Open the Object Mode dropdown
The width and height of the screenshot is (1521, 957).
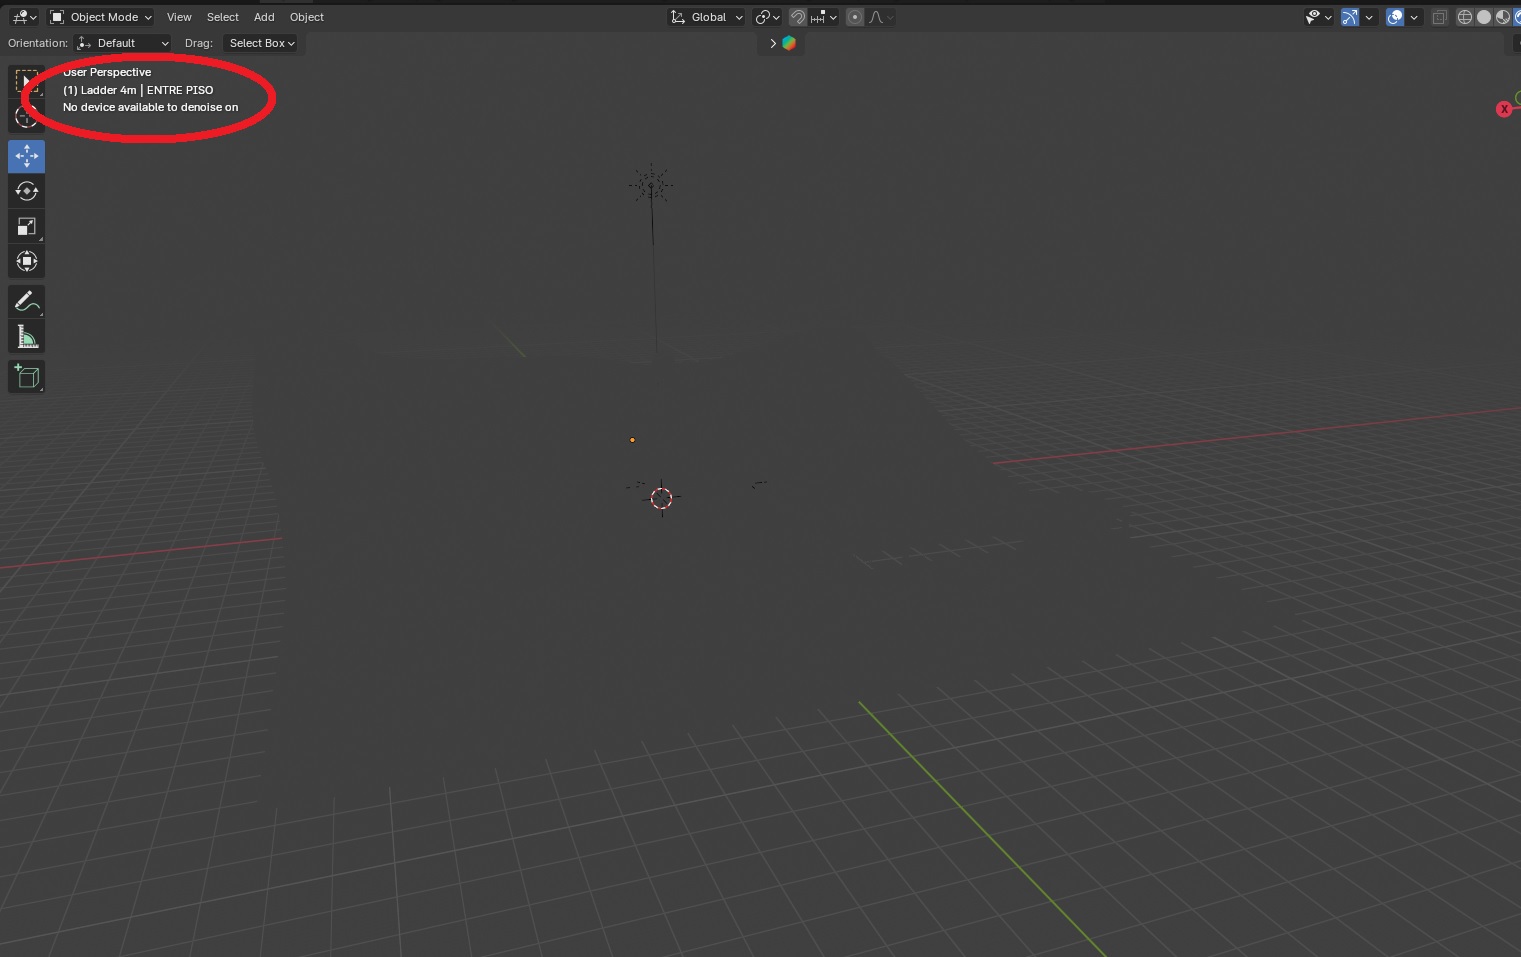pyautogui.click(x=101, y=17)
